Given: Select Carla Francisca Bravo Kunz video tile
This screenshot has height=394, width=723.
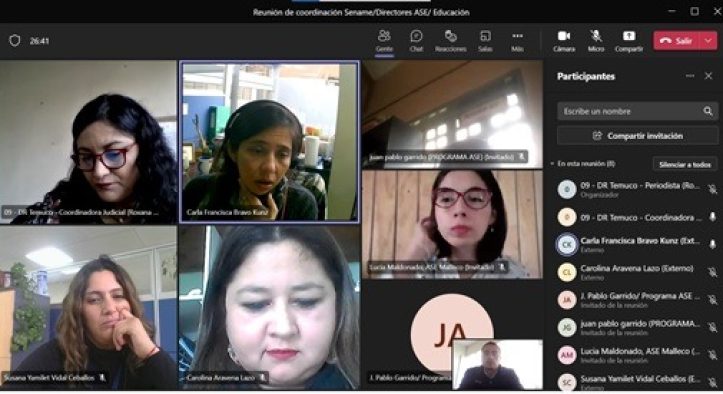Looking at the screenshot, I should [x=269, y=142].
